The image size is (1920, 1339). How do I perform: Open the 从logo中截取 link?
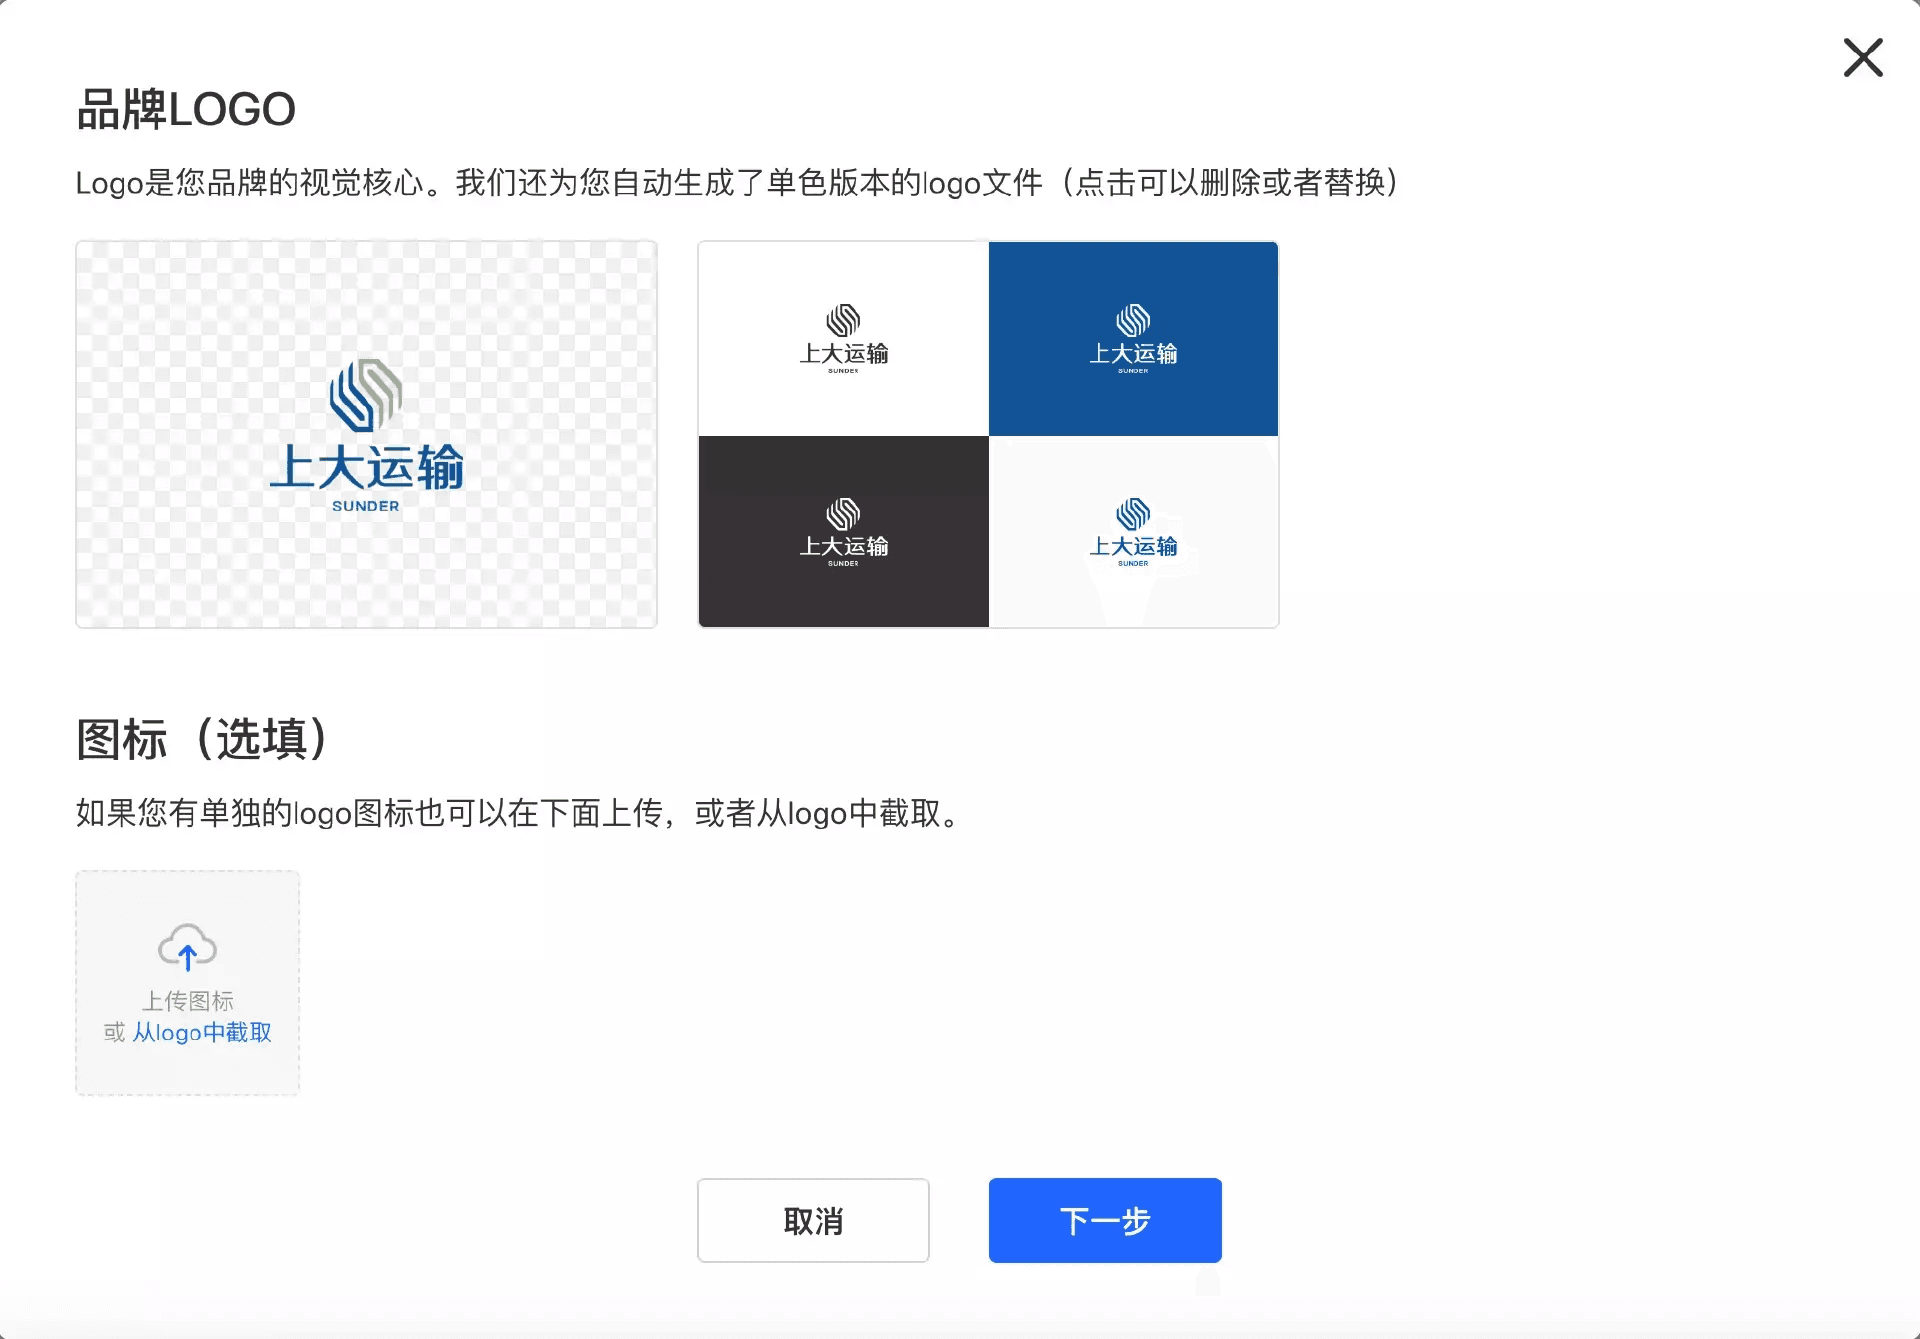(x=202, y=1033)
